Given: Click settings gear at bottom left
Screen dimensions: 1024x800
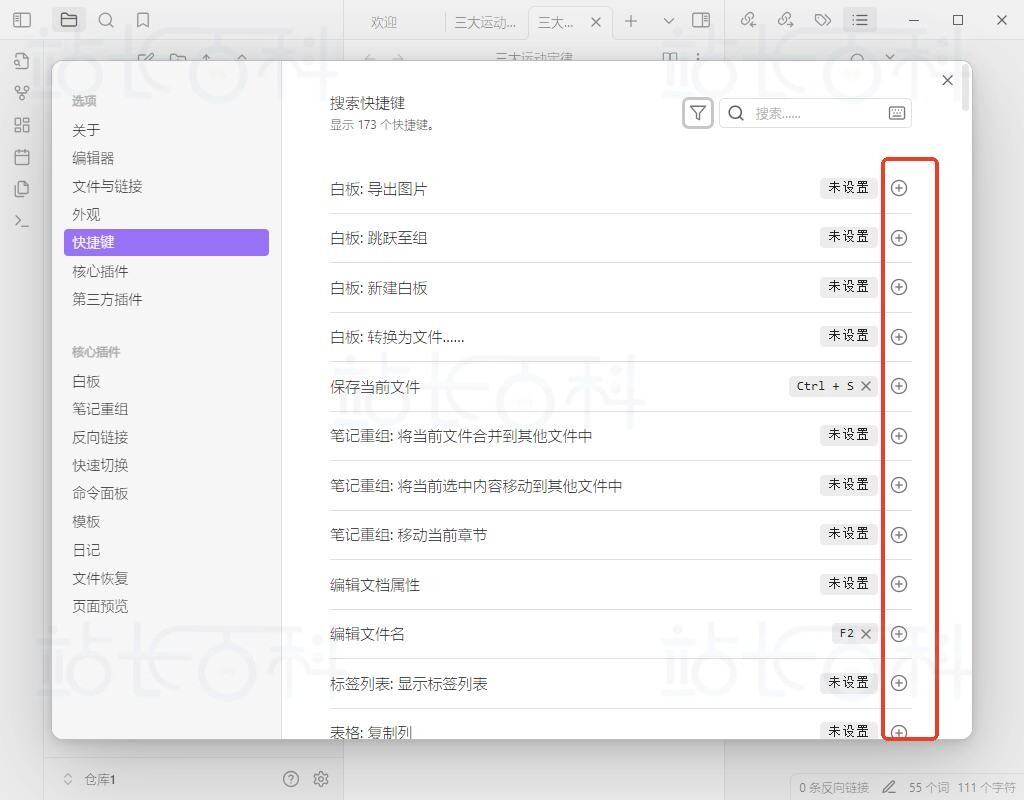Looking at the screenshot, I should click(x=321, y=779).
